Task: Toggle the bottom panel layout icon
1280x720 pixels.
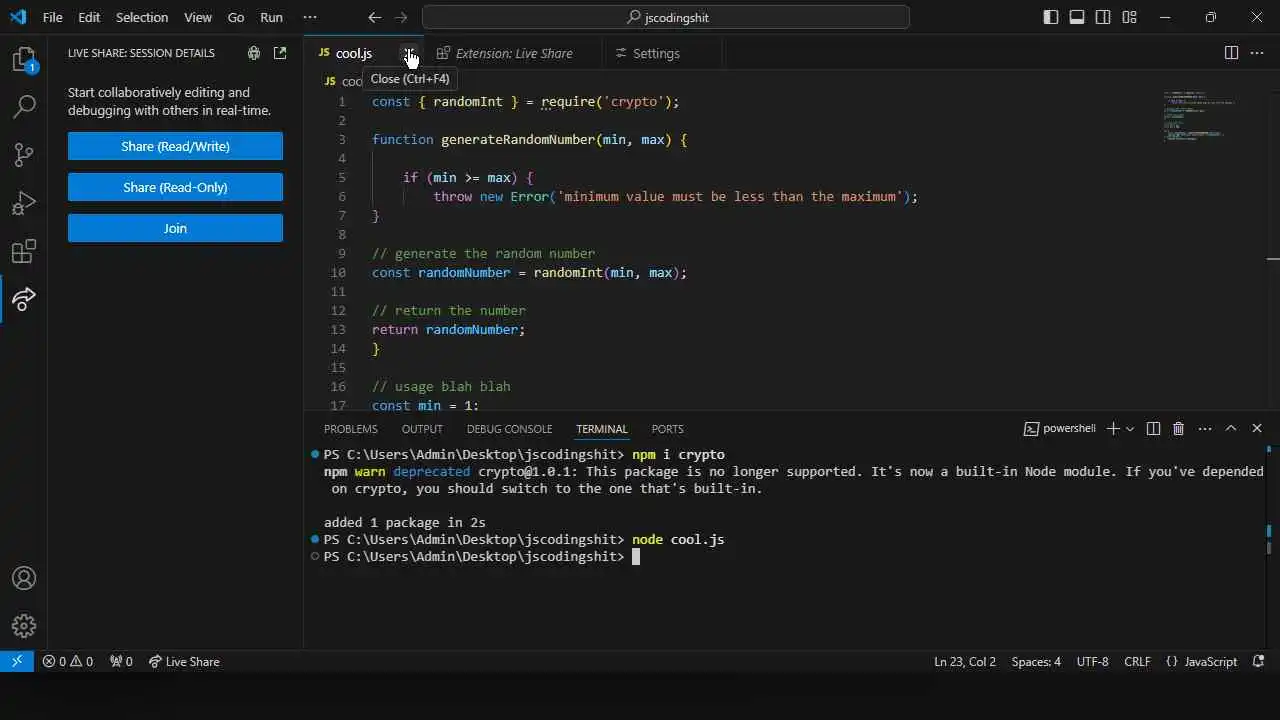Action: tap(1077, 17)
